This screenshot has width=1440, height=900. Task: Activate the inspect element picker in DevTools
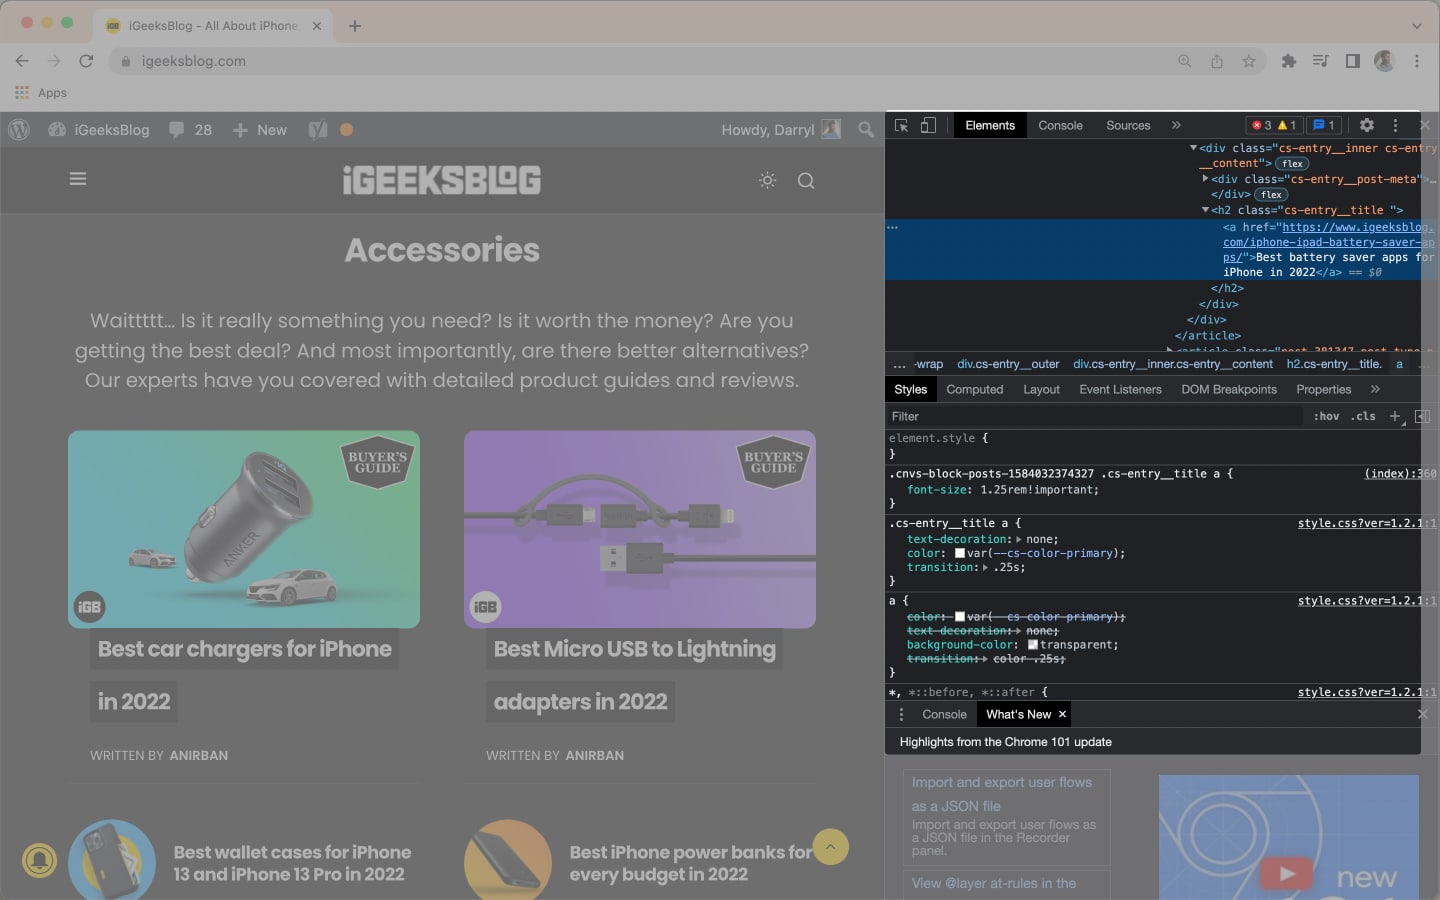coord(901,125)
